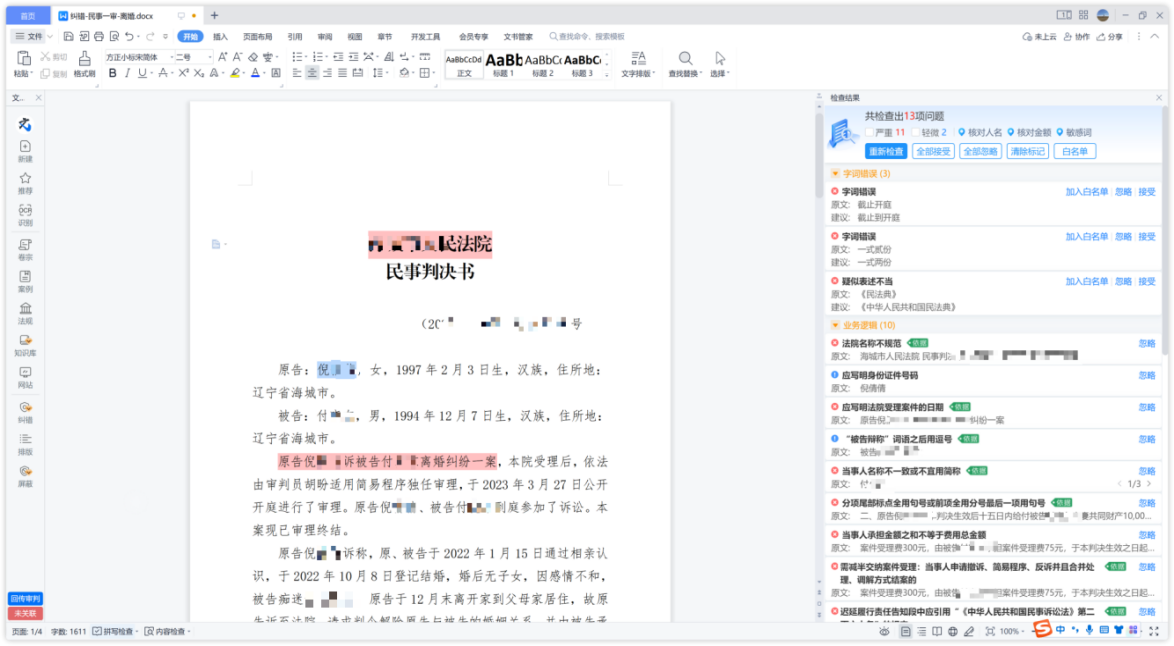Open the 知识库 knowledge base icon

tap(25, 343)
